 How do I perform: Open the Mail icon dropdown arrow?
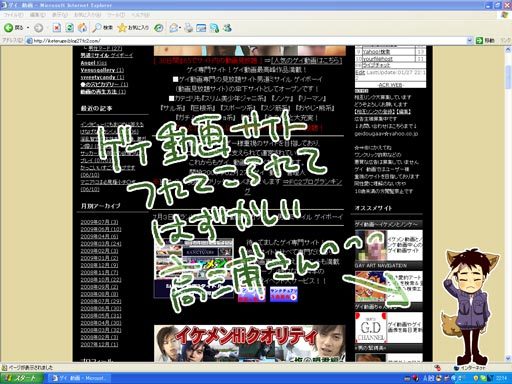pyautogui.click(x=180, y=28)
